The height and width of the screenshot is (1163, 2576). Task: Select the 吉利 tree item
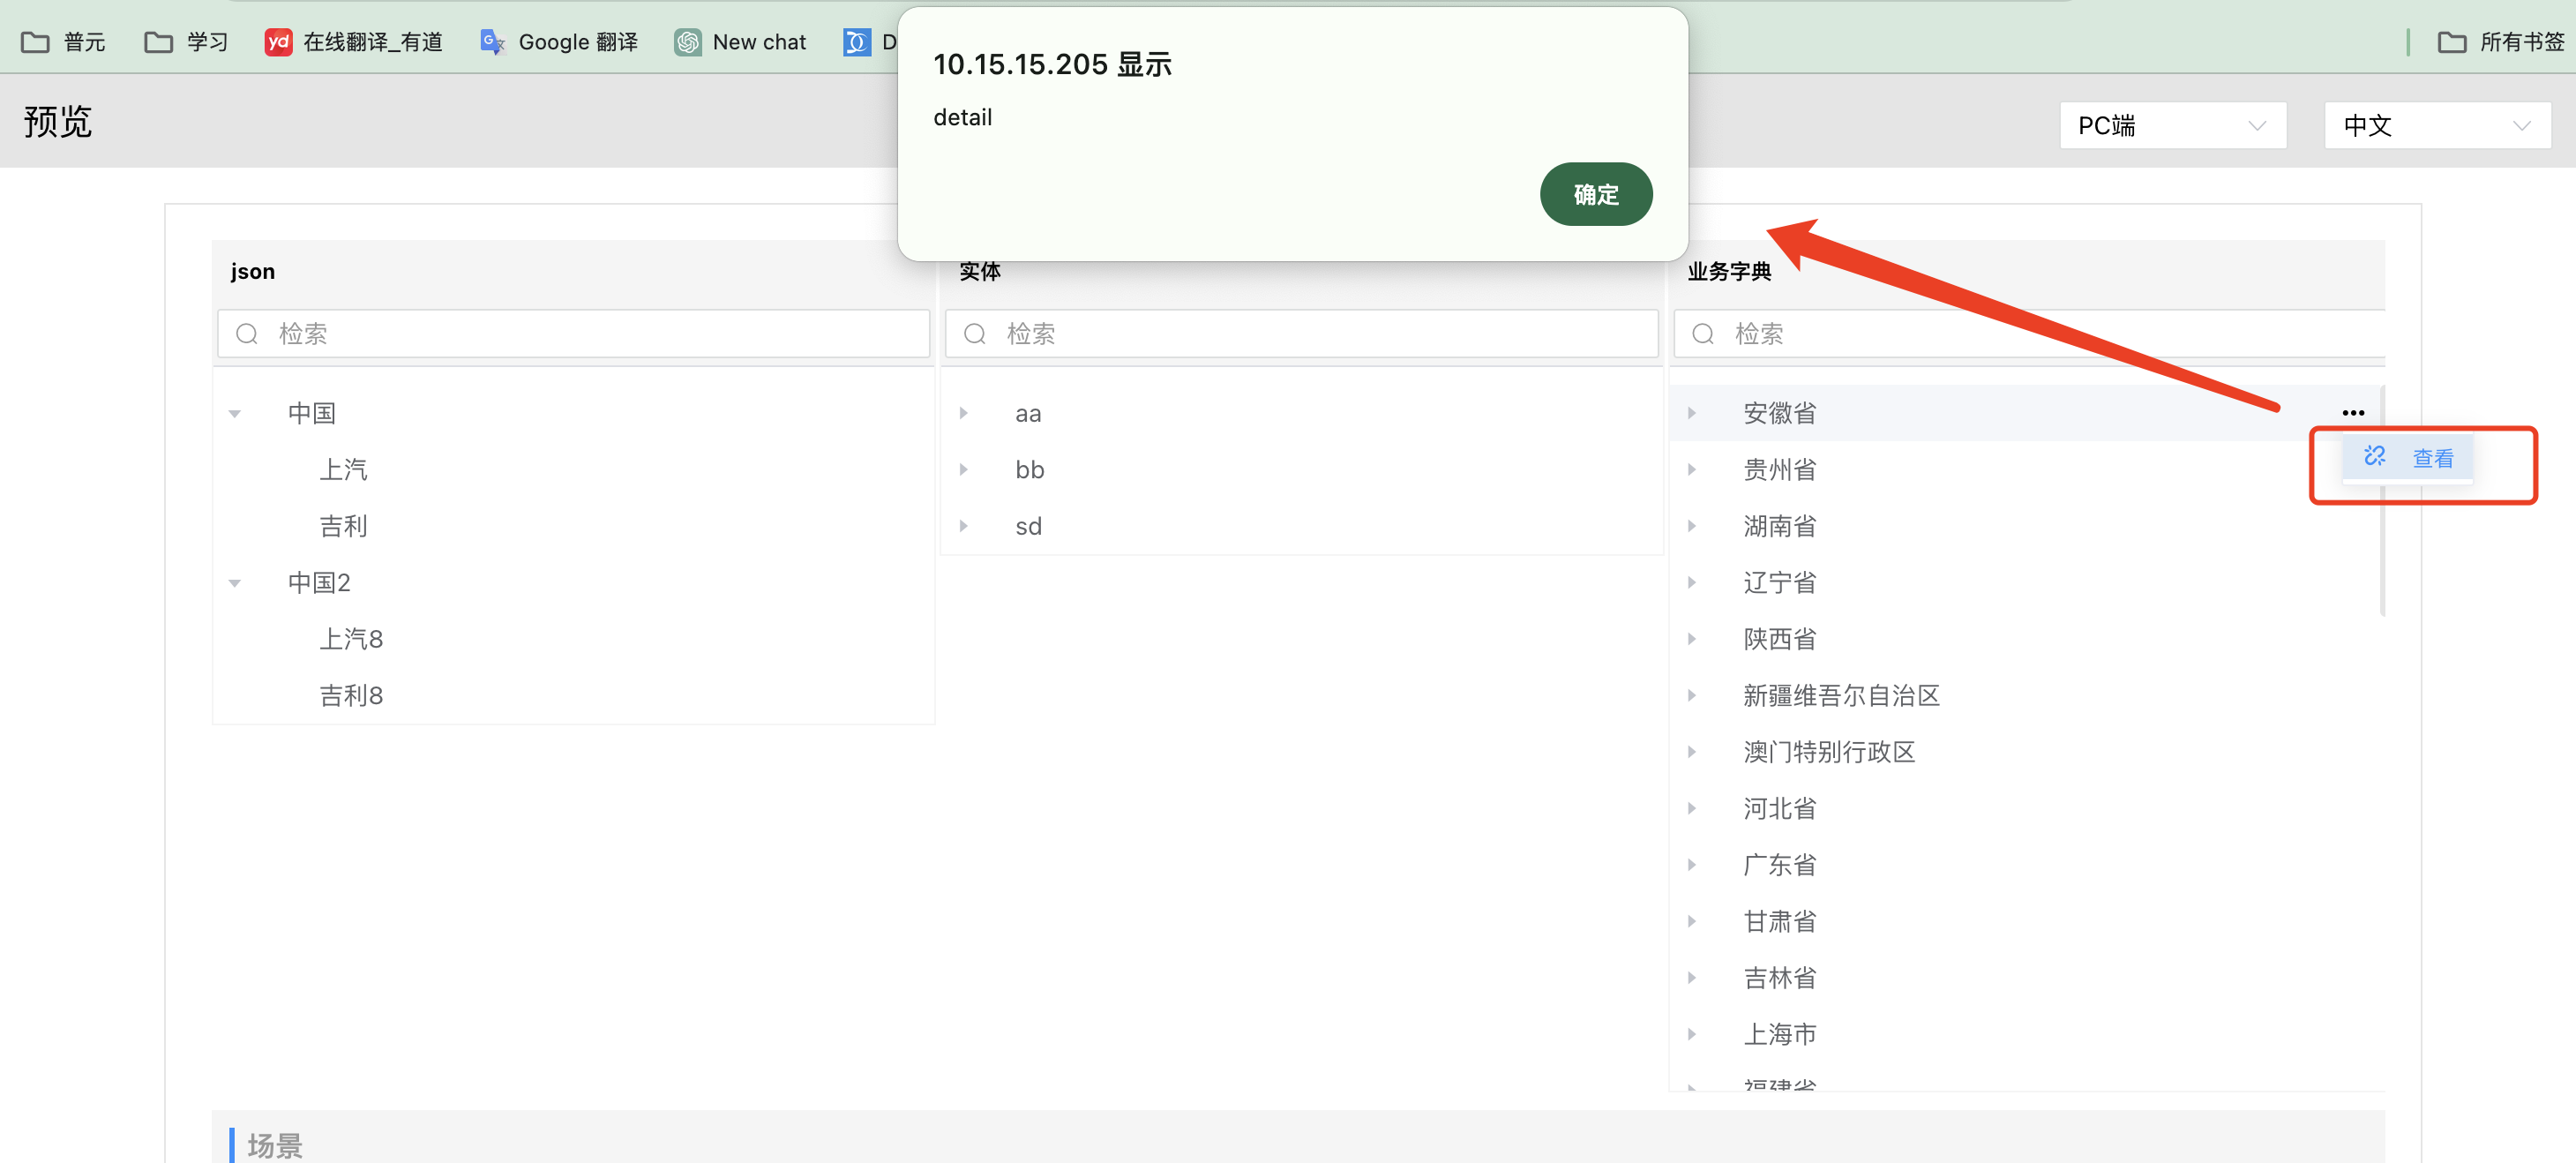coord(343,526)
